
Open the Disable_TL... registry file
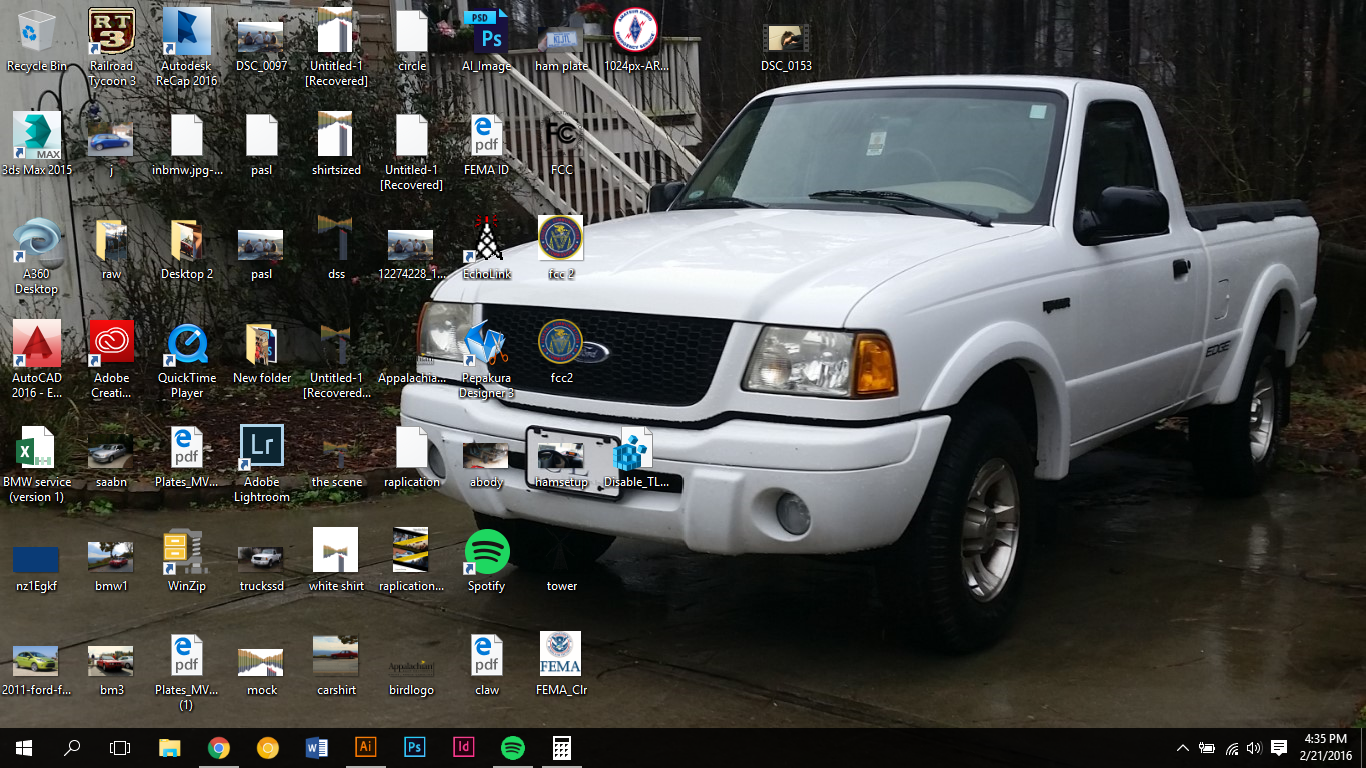(x=637, y=458)
